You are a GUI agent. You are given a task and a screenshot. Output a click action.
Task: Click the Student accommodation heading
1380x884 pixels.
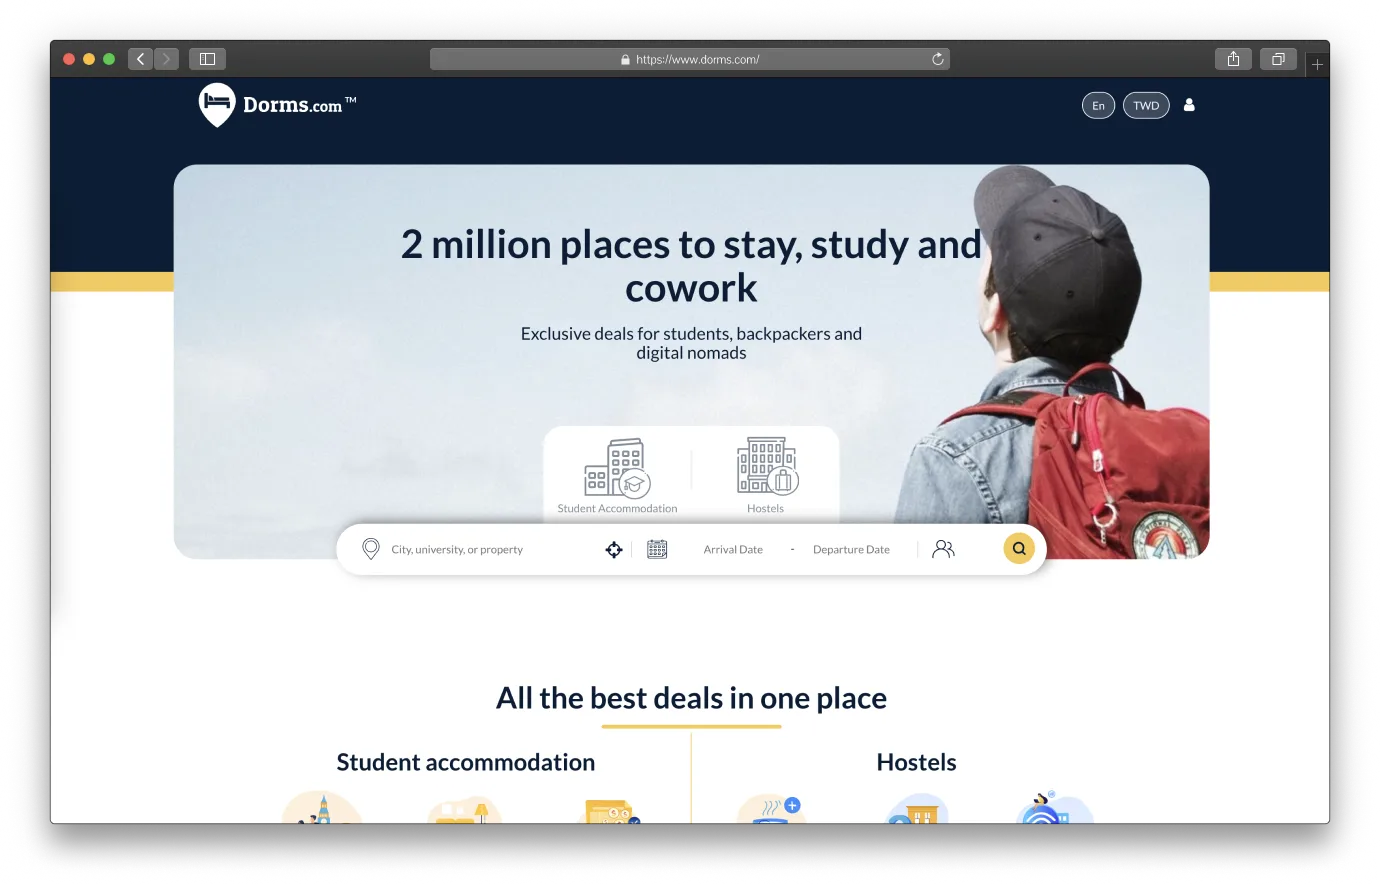pos(466,762)
